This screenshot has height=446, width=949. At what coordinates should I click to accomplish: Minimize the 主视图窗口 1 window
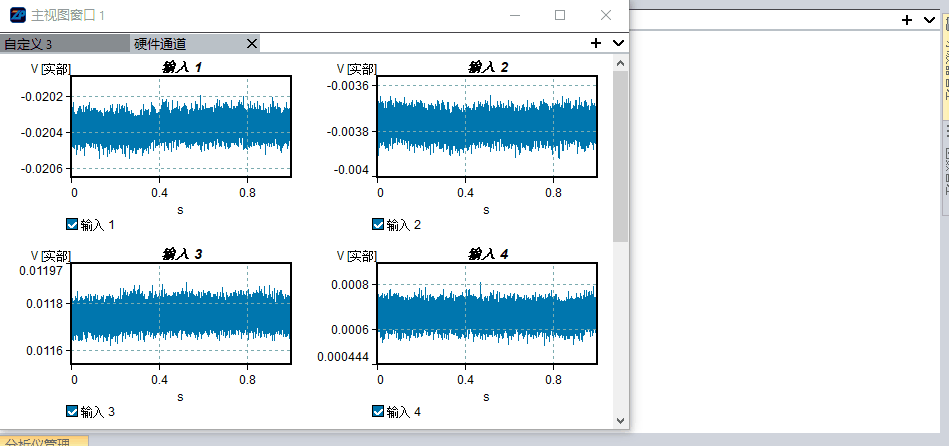(x=515, y=15)
